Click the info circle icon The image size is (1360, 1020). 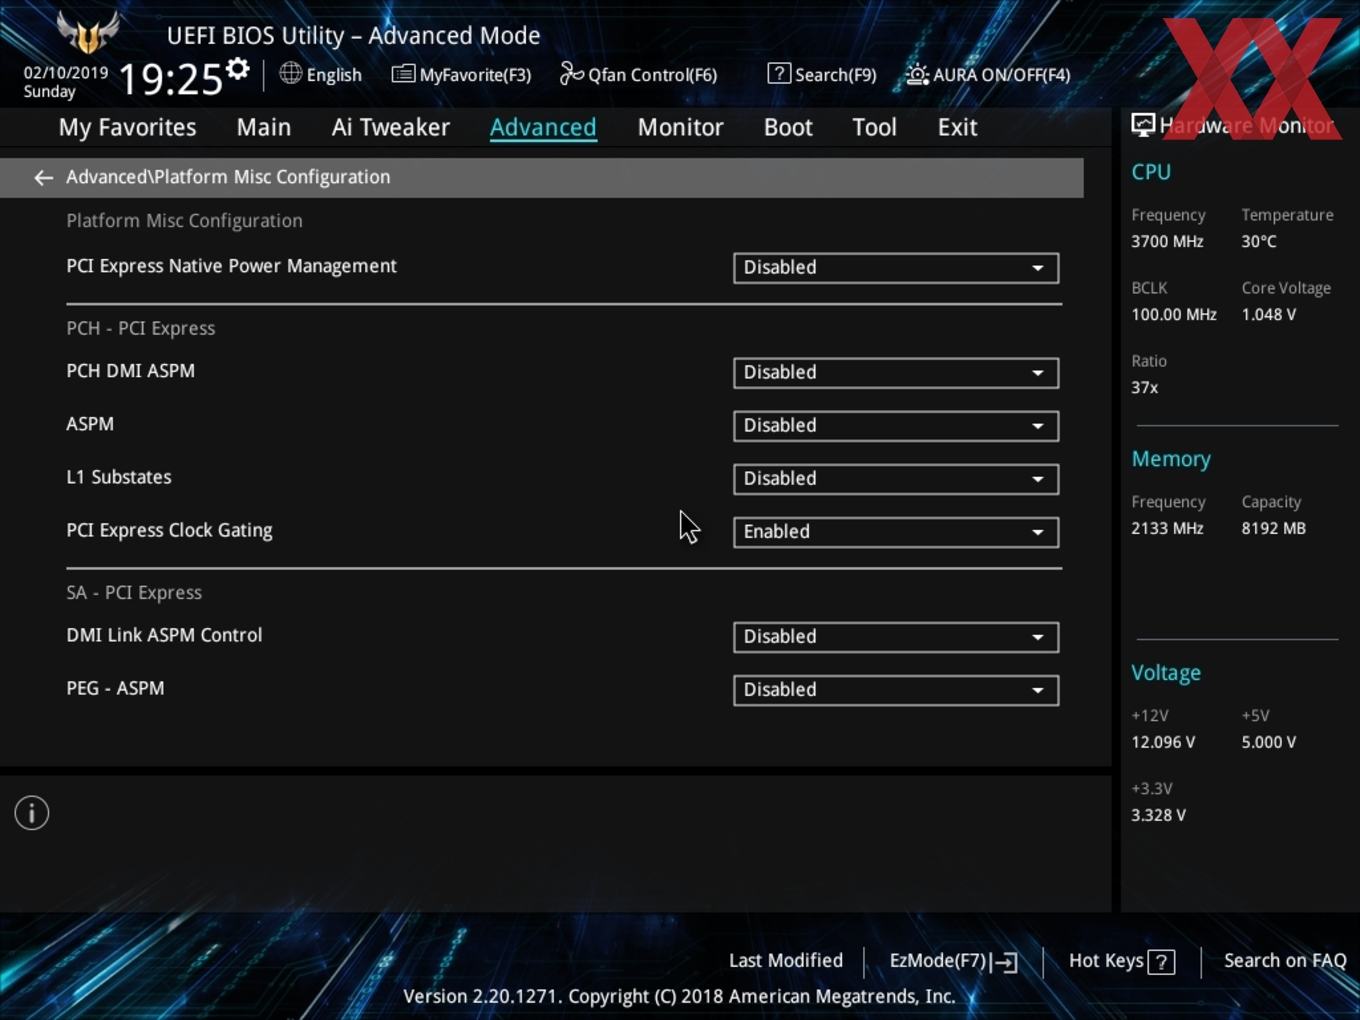pyautogui.click(x=32, y=813)
